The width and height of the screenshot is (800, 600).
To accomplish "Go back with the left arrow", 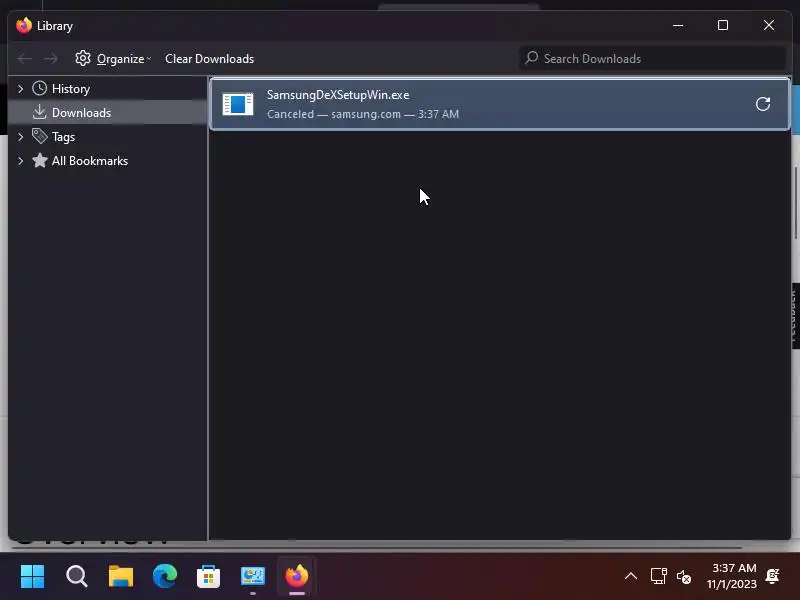I will tap(24, 59).
